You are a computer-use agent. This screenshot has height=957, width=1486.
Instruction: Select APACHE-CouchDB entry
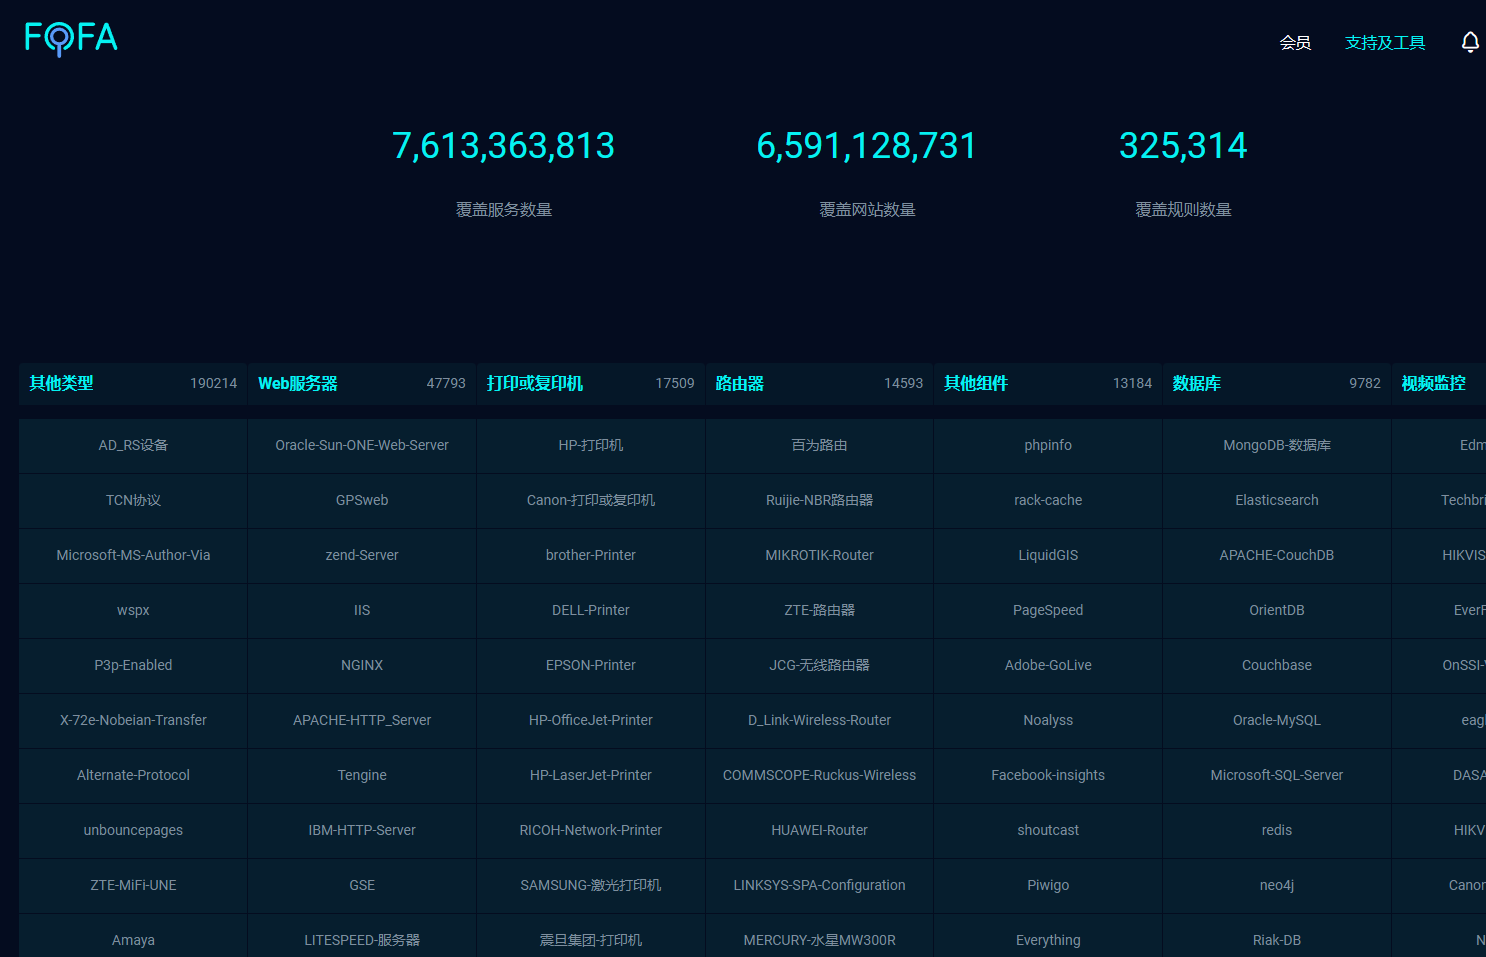(1277, 555)
